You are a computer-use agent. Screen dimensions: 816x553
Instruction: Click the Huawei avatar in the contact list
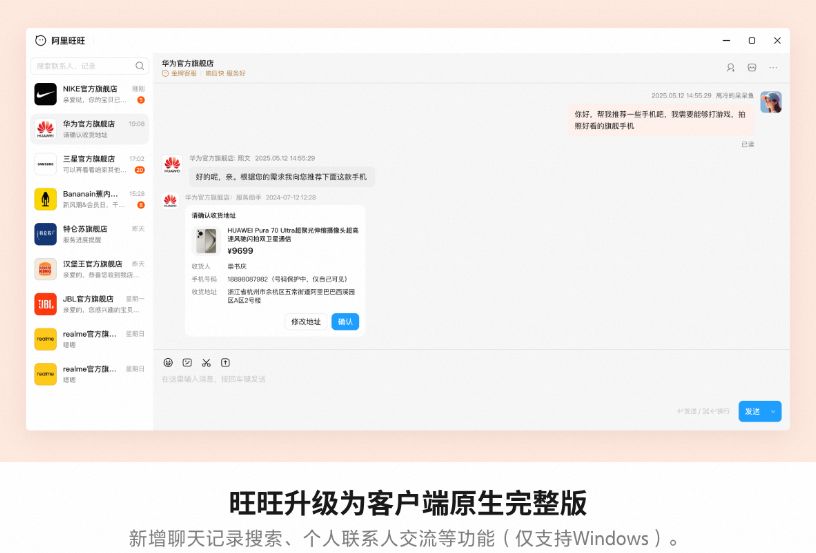click(x=46, y=129)
